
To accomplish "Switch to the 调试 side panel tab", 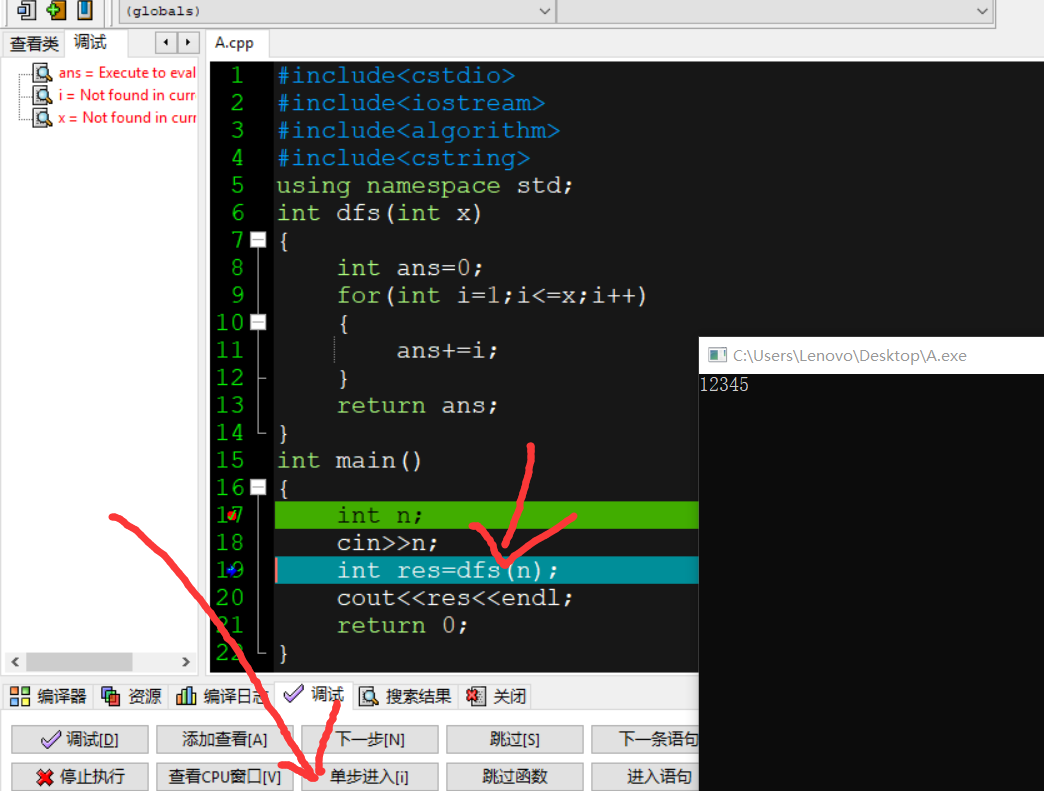I will point(90,43).
